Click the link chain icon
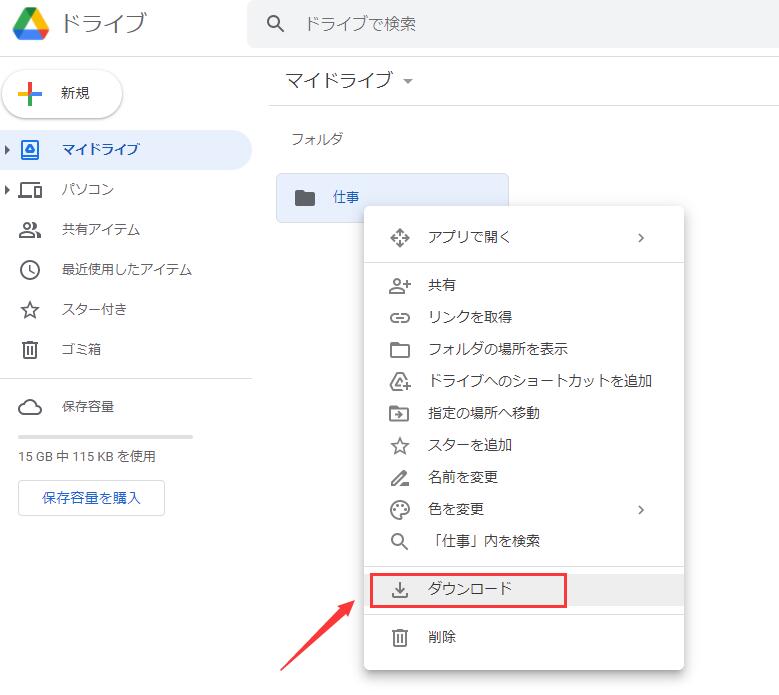 pyautogui.click(x=400, y=318)
